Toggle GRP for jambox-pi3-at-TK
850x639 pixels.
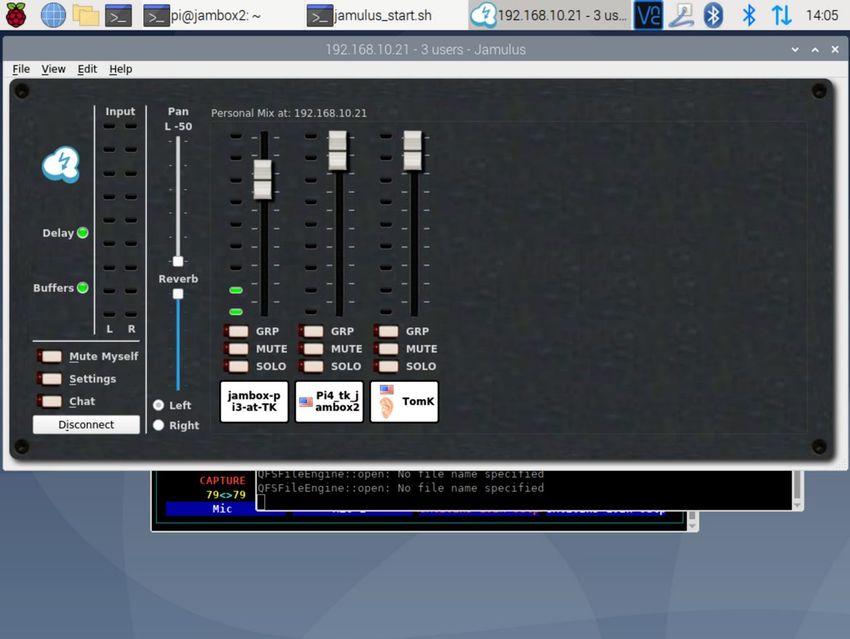pos(236,331)
